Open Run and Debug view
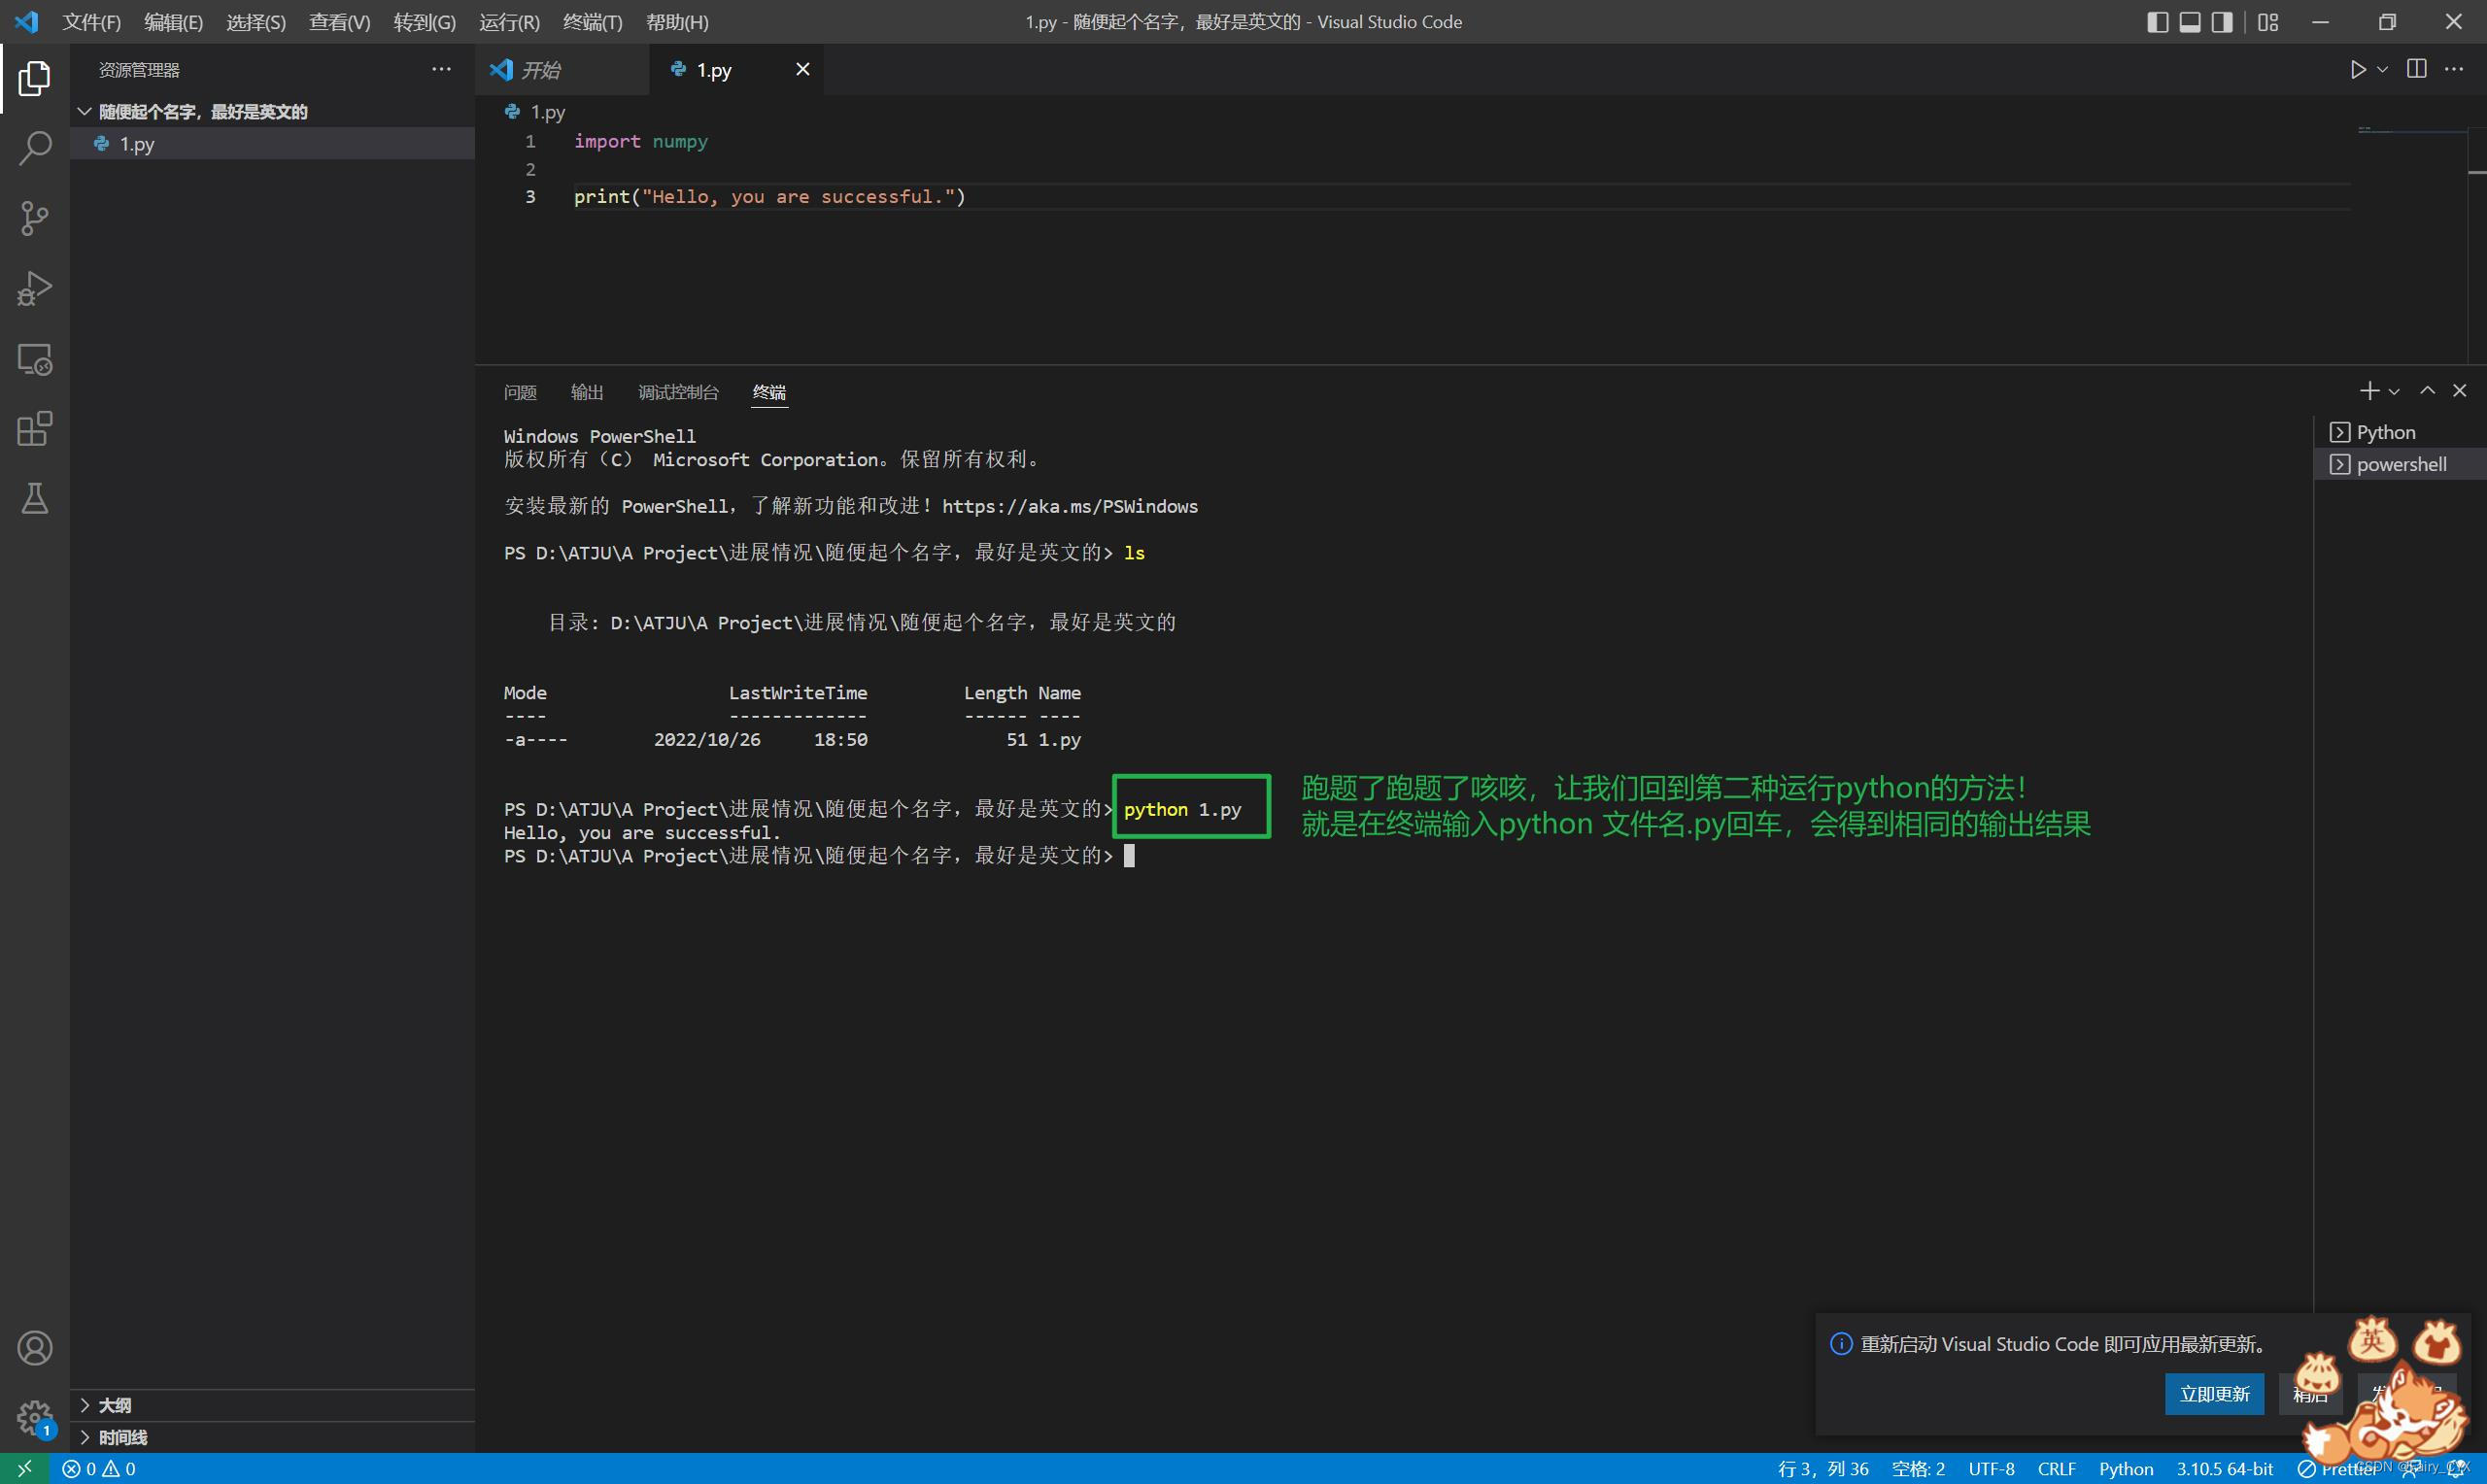Image resolution: width=2487 pixels, height=1484 pixels. 34,288
